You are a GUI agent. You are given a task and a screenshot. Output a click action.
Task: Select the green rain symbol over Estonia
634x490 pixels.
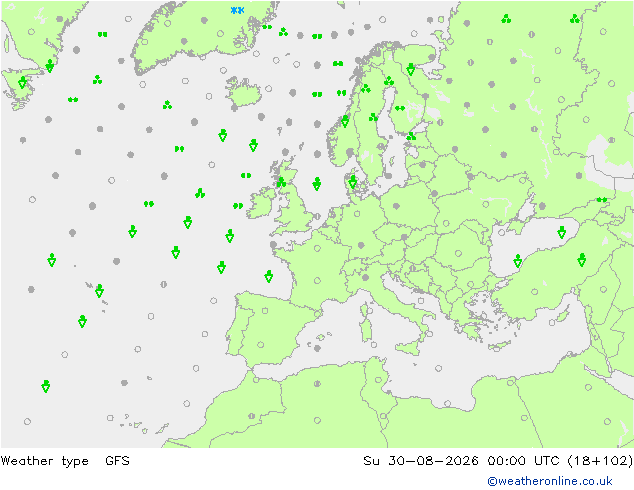click(x=411, y=136)
